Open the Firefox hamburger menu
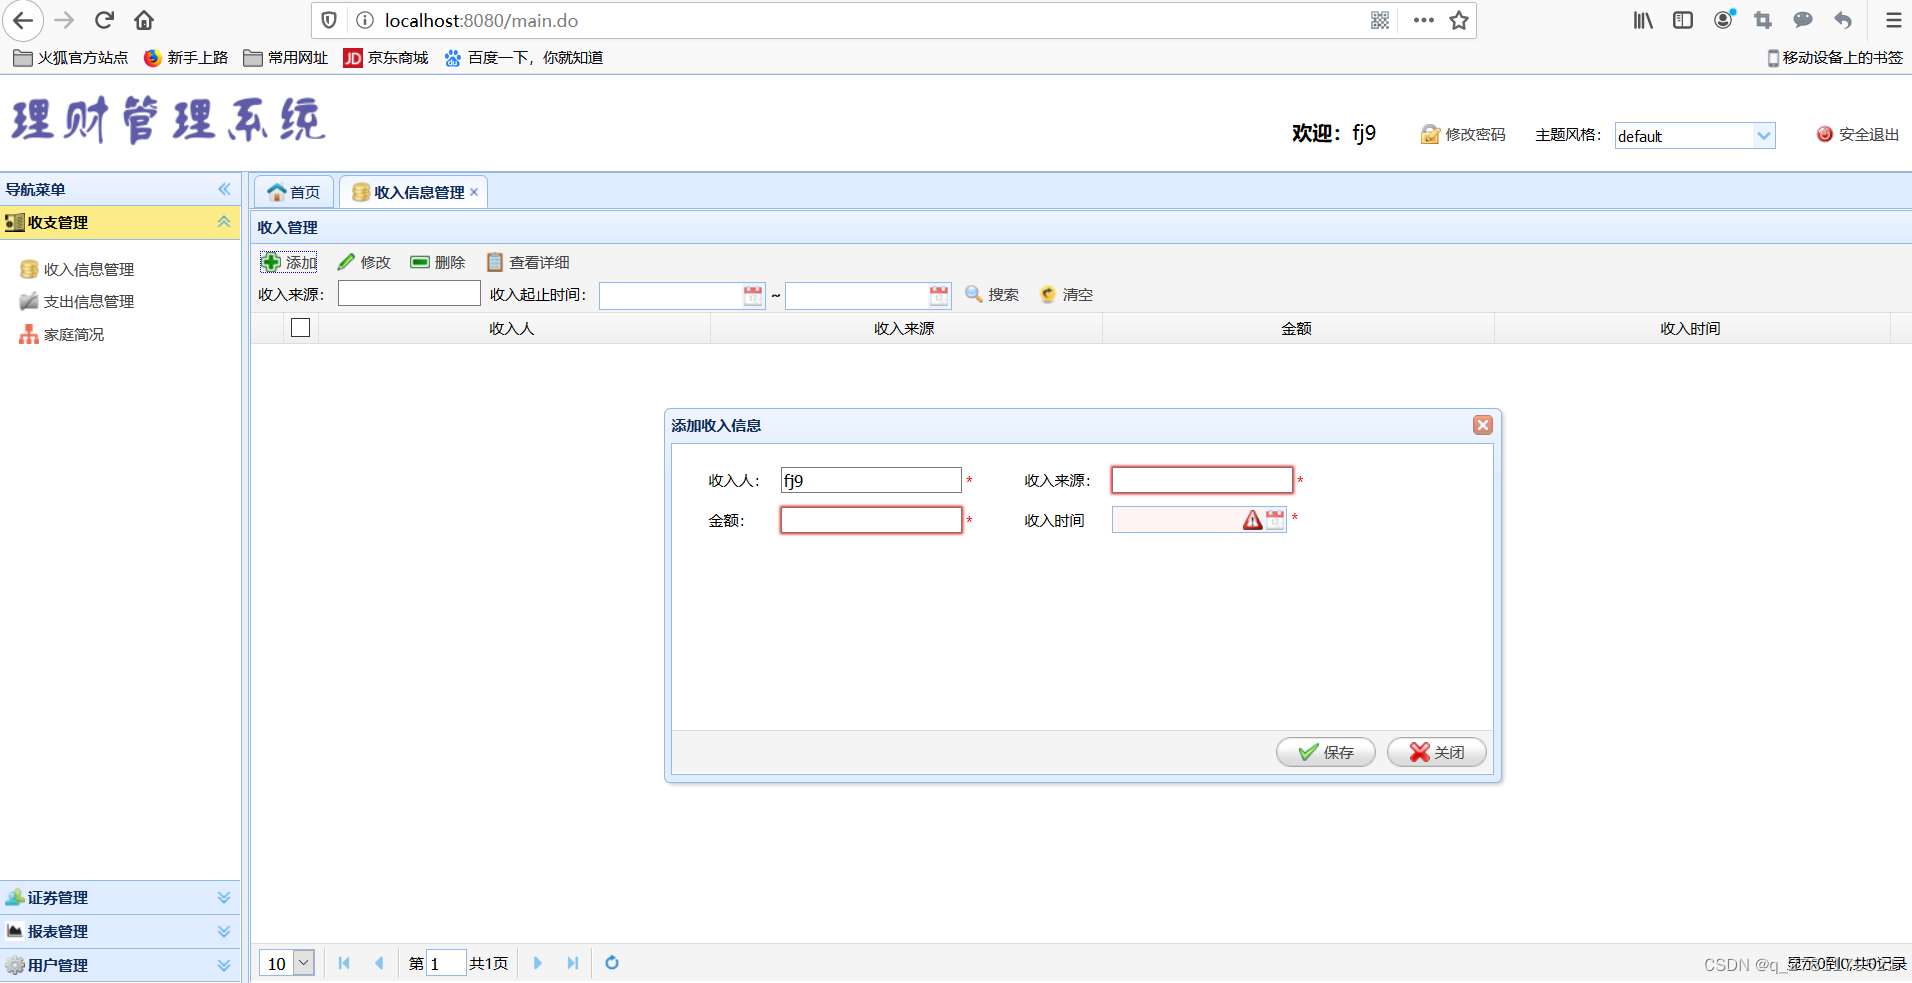 tap(1893, 20)
